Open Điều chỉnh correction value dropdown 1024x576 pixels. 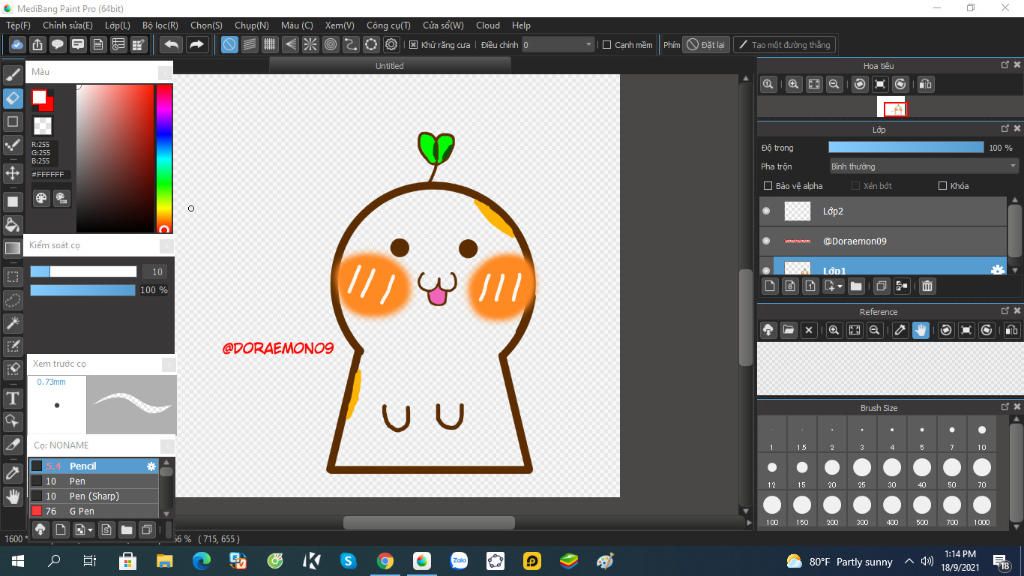point(558,44)
